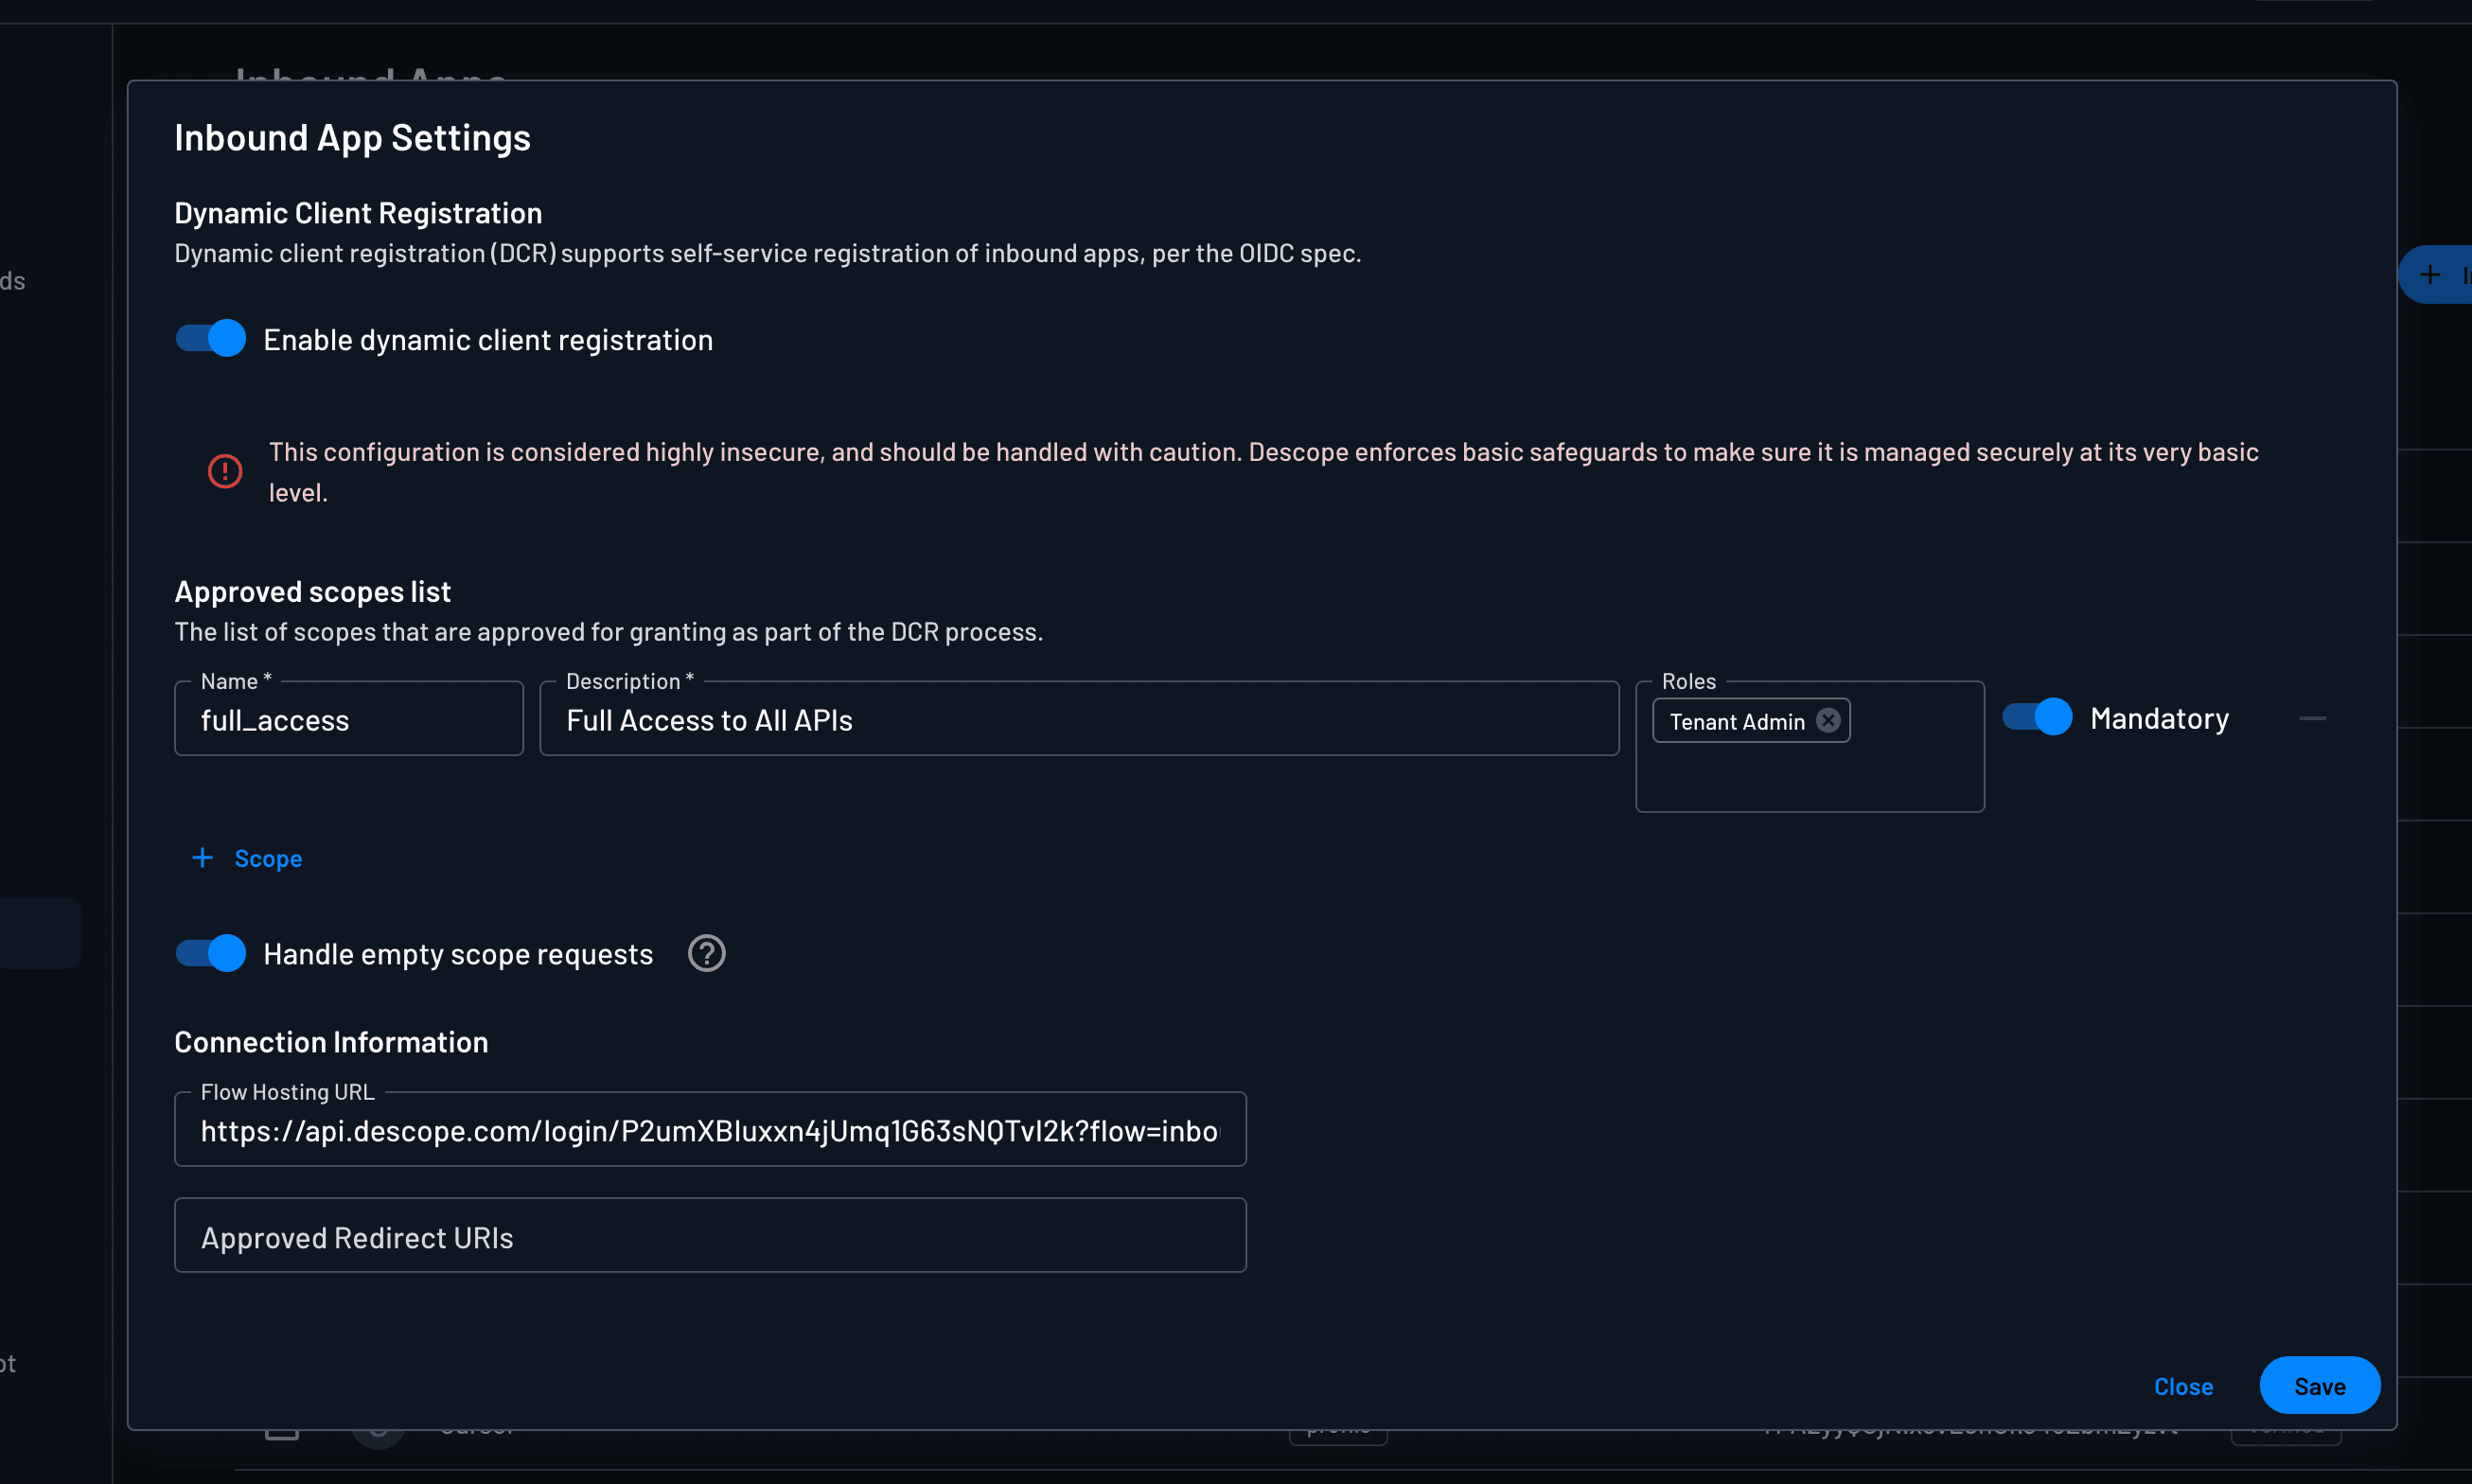This screenshot has height=1484, width=2472.
Task: Edit the full_access Name field
Action: (348, 719)
